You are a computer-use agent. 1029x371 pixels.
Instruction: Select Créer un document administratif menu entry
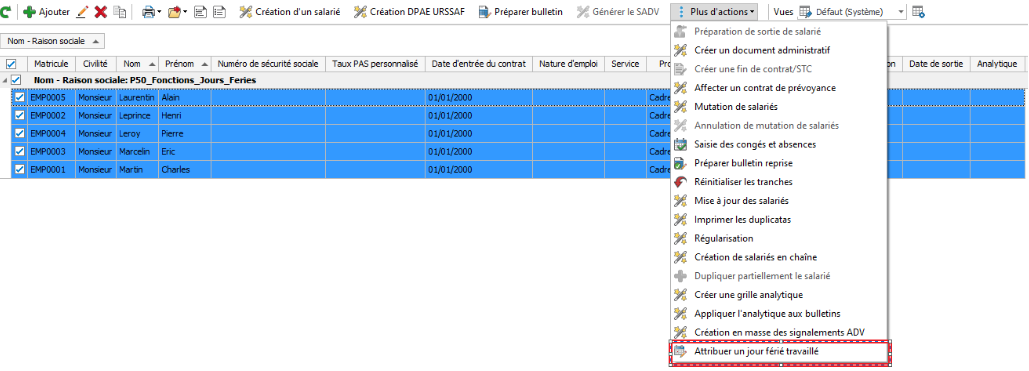(778, 50)
